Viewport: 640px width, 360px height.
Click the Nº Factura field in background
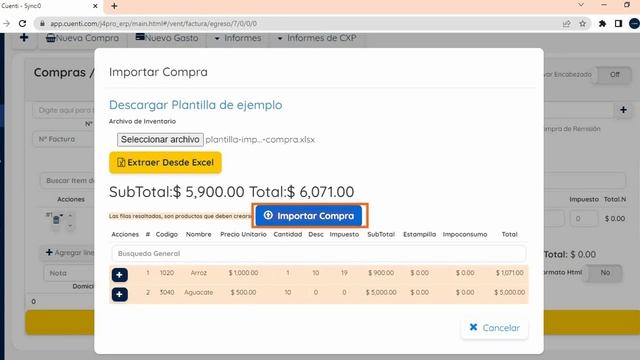[64, 139]
